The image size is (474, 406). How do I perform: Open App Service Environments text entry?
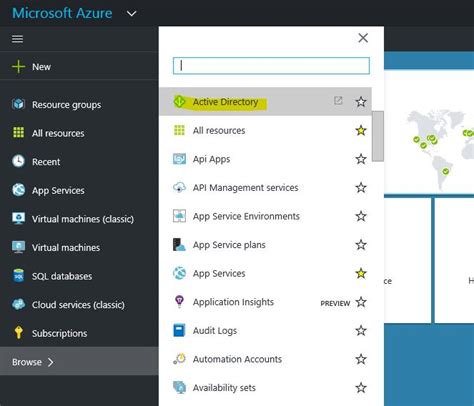click(x=246, y=216)
